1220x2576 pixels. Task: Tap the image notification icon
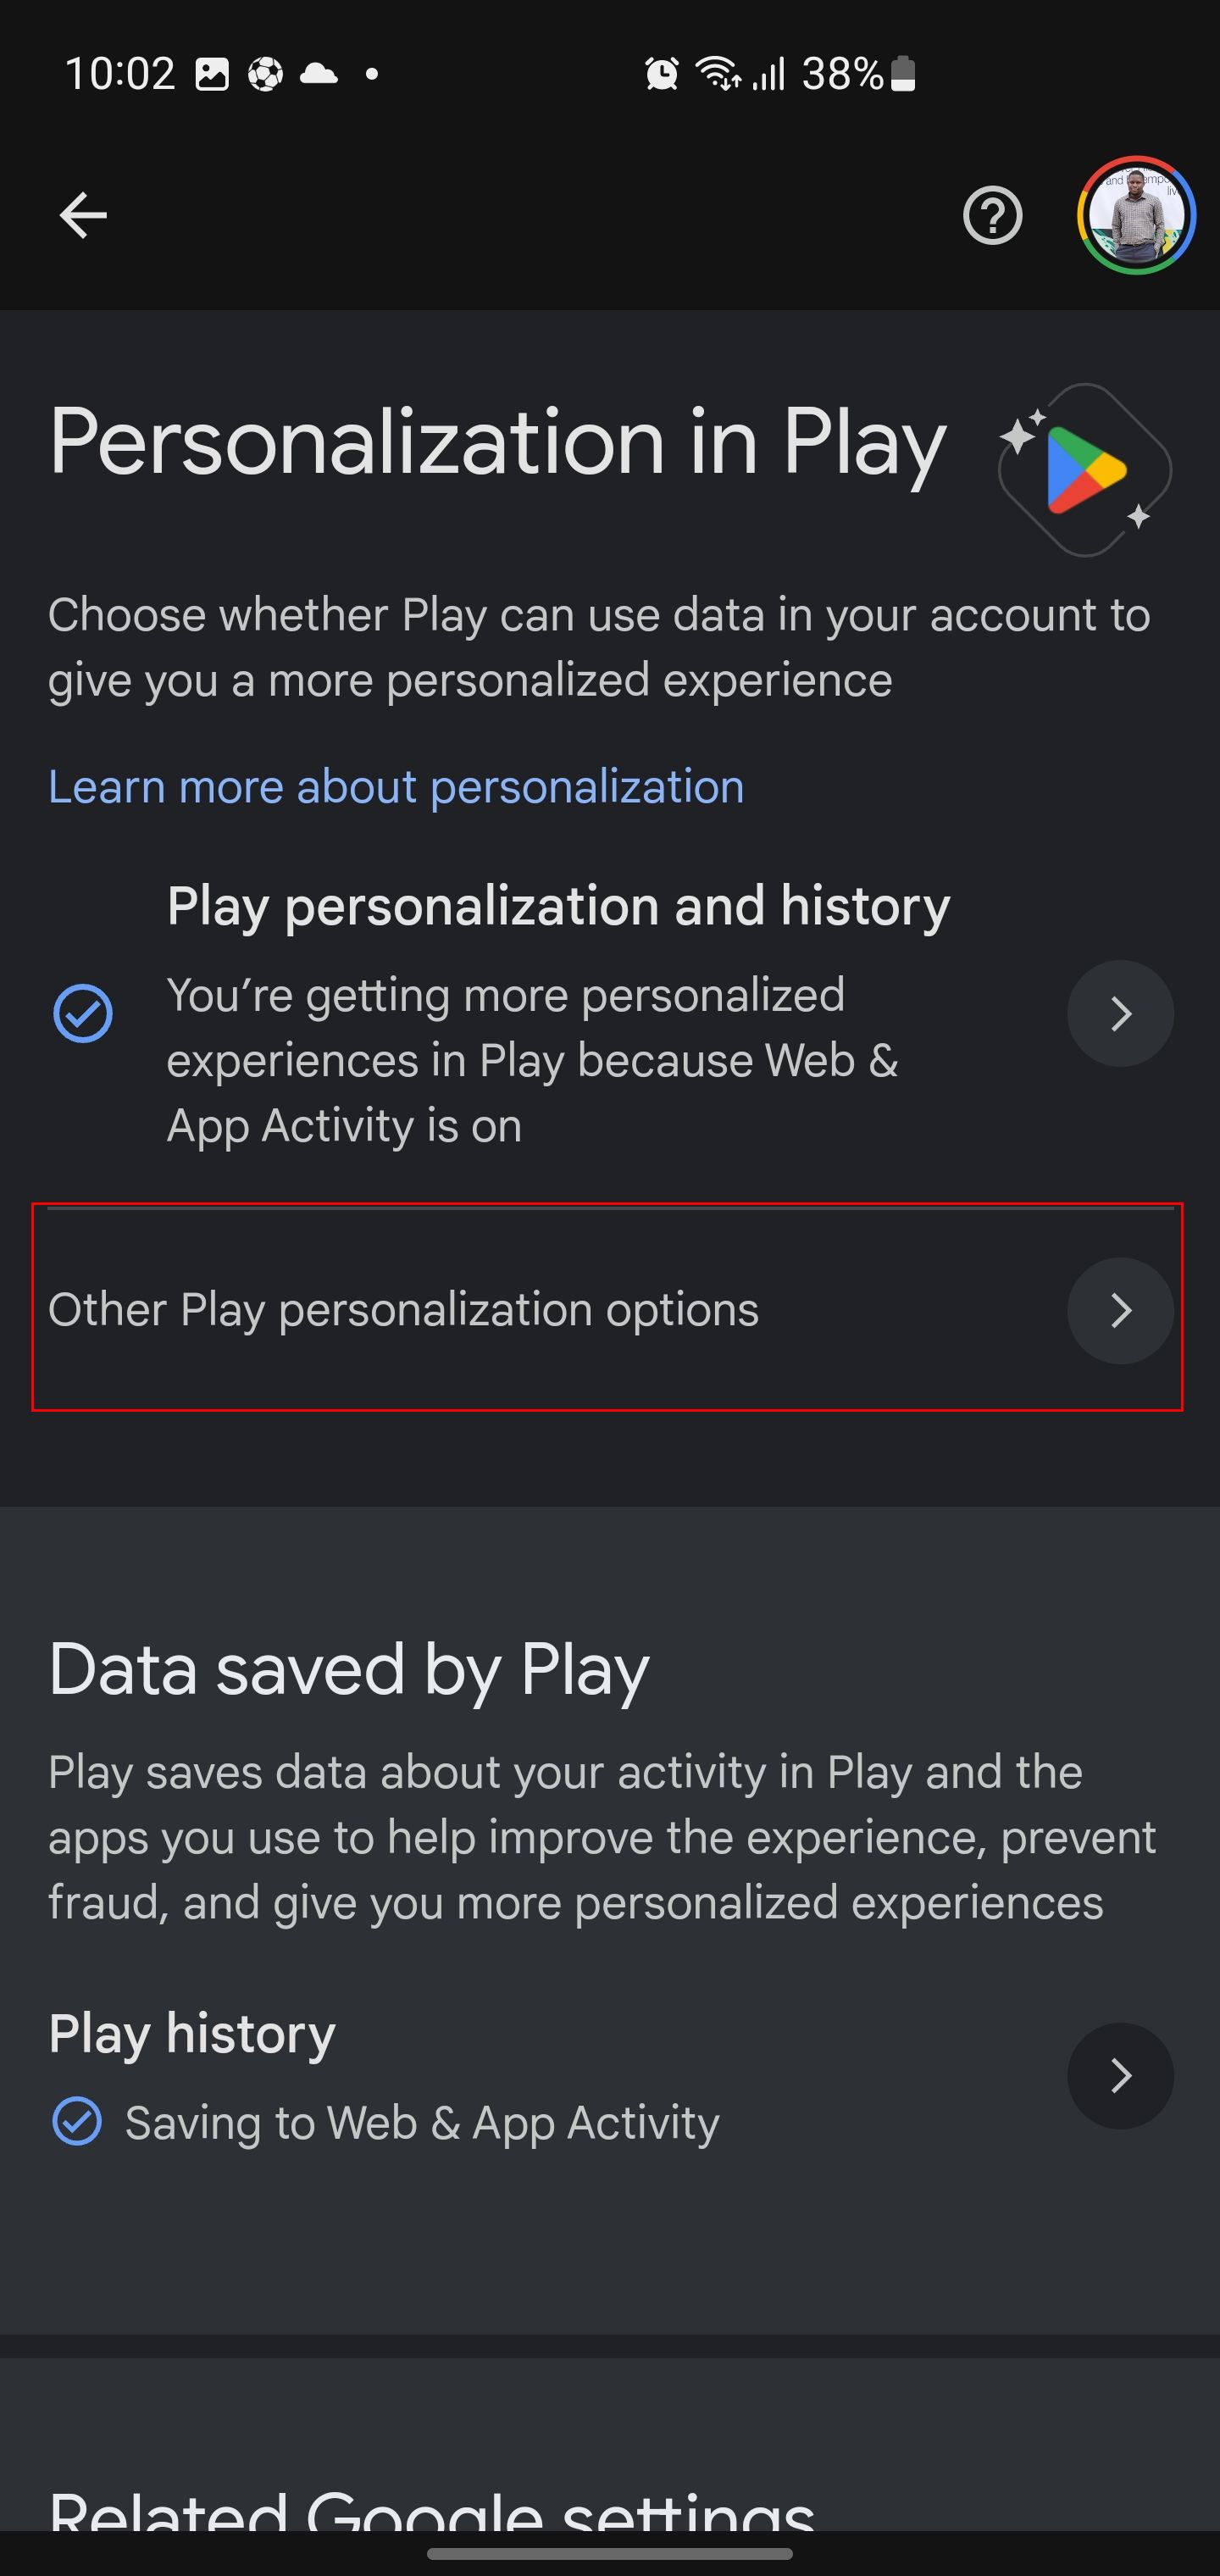211,73
